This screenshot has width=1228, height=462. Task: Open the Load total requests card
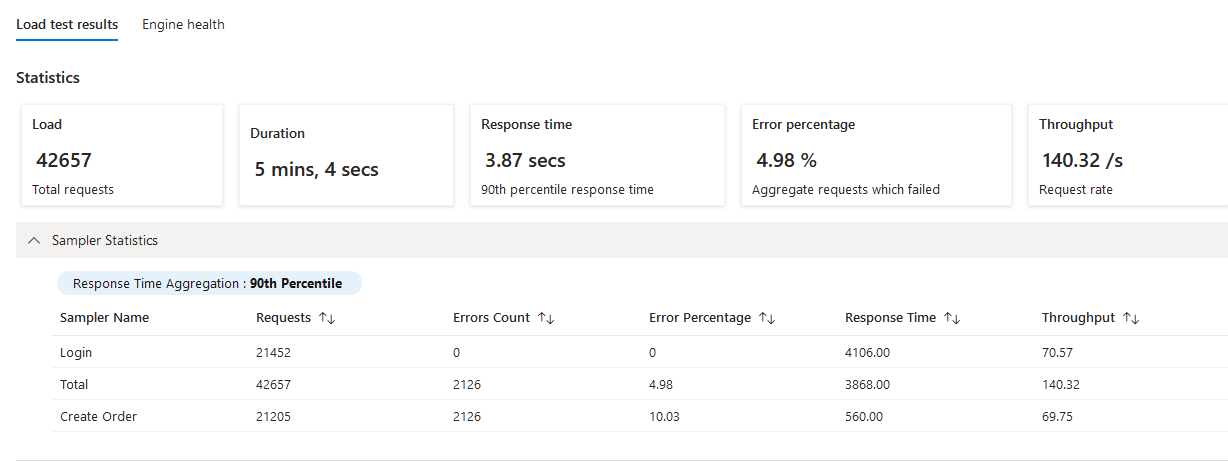(x=122, y=155)
